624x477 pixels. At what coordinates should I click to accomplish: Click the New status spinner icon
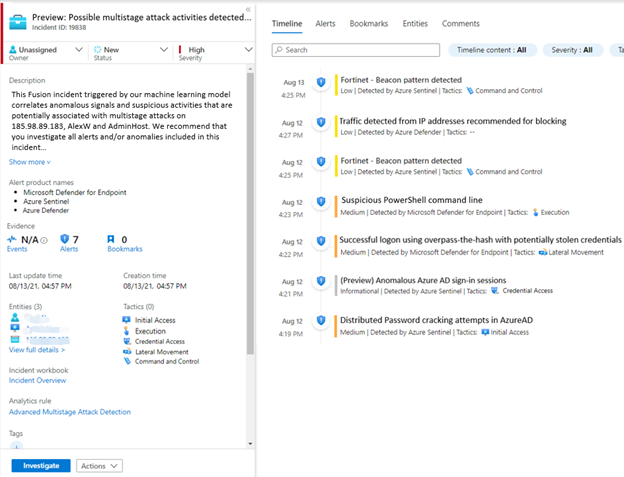click(x=98, y=50)
